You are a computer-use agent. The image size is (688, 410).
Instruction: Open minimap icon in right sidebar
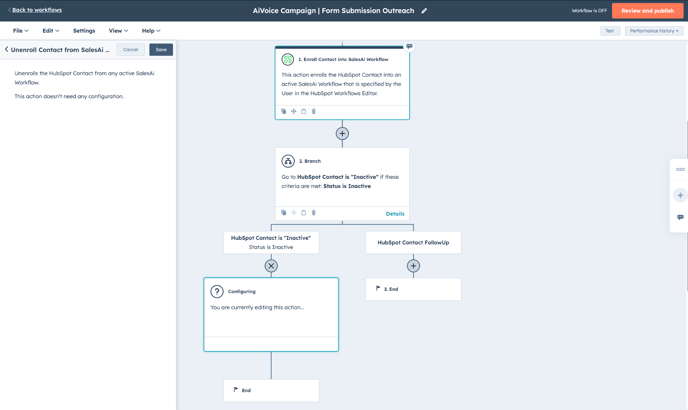point(680,169)
